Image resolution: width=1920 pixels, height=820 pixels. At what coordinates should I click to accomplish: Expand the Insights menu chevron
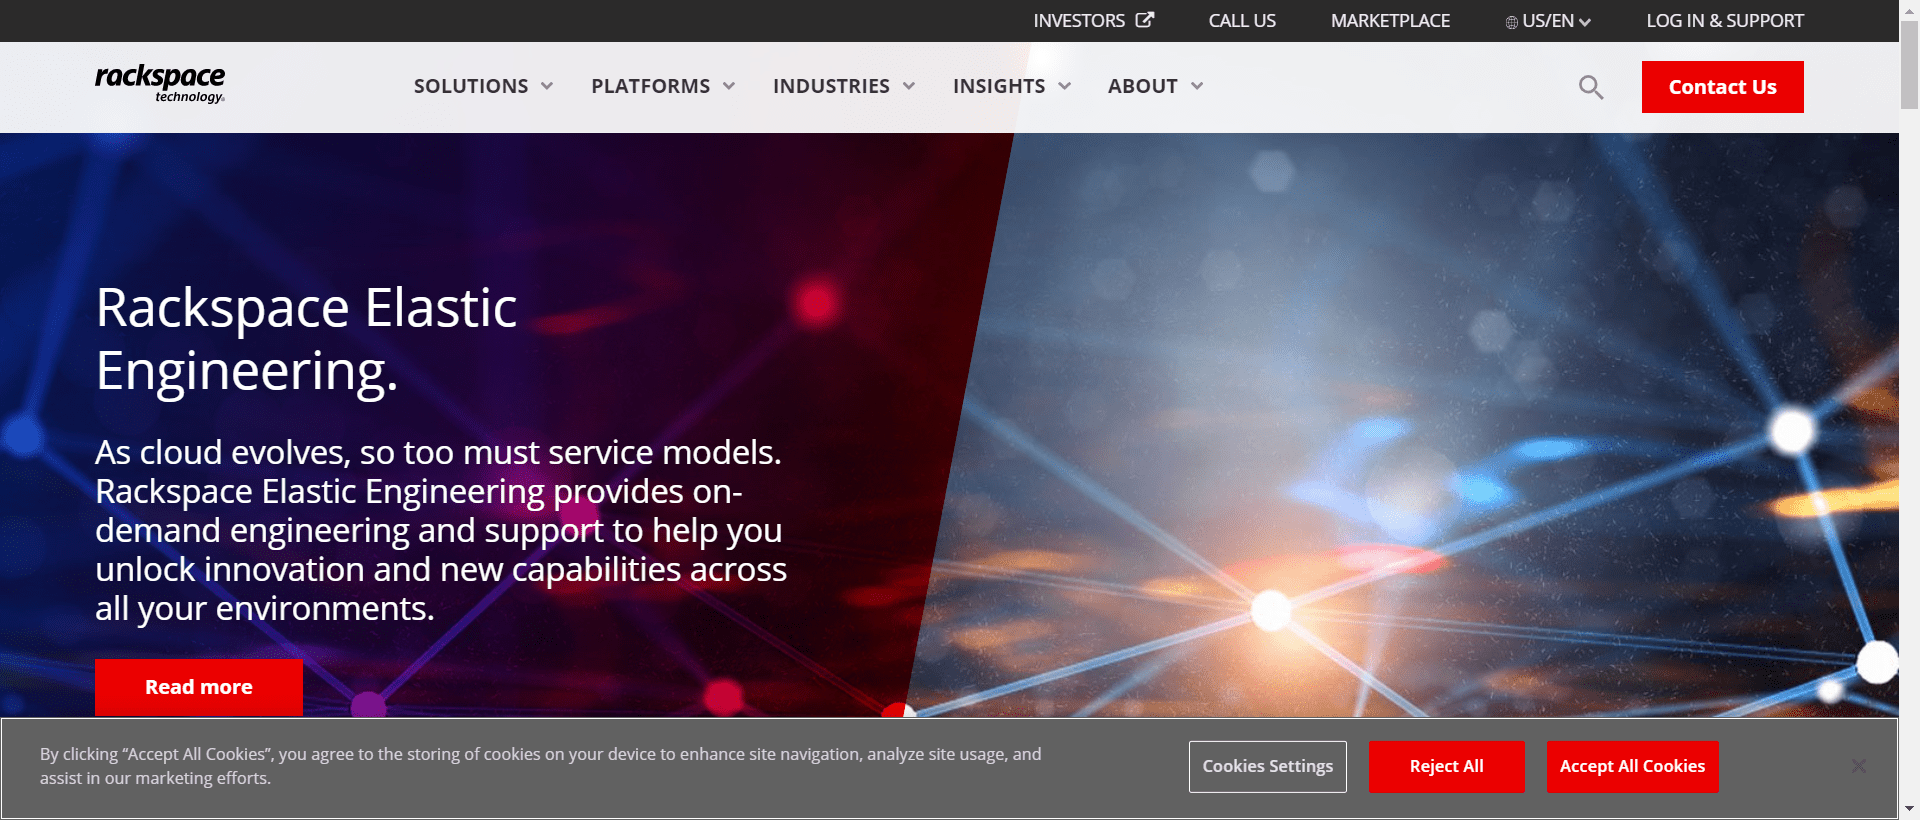(1065, 86)
